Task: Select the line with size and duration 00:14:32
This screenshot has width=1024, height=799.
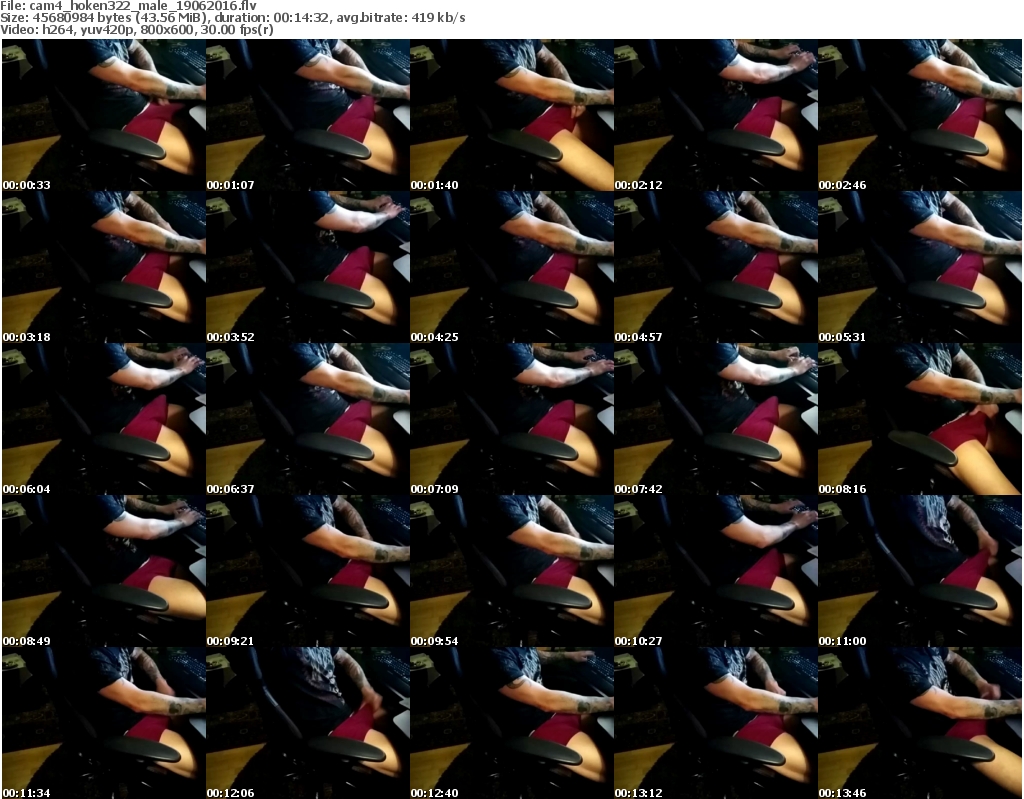Action: pyautogui.click(x=232, y=18)
